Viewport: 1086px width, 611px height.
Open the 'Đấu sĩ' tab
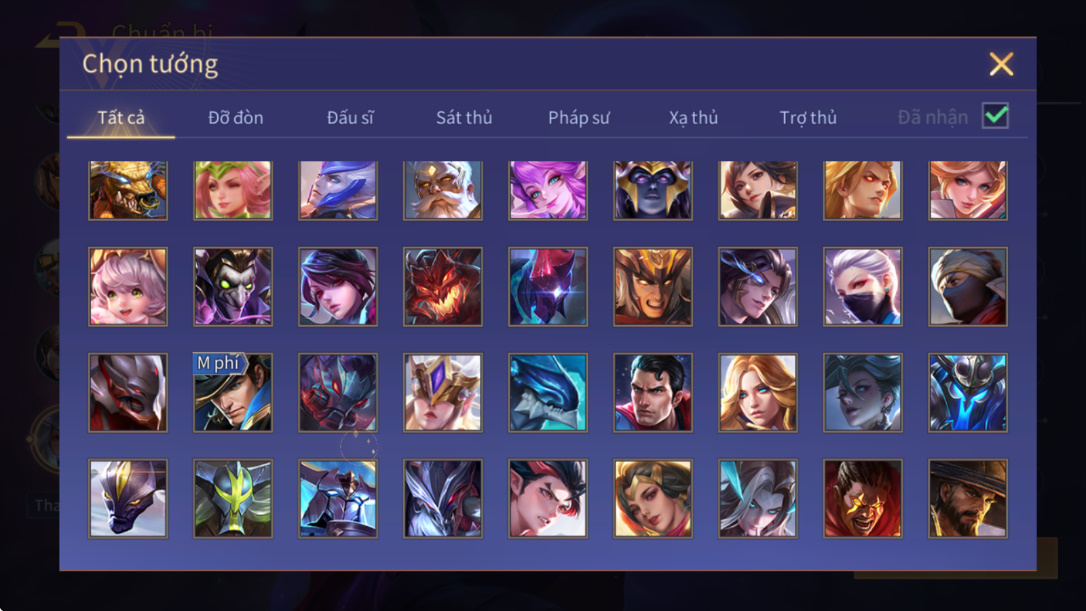point(350,118)
